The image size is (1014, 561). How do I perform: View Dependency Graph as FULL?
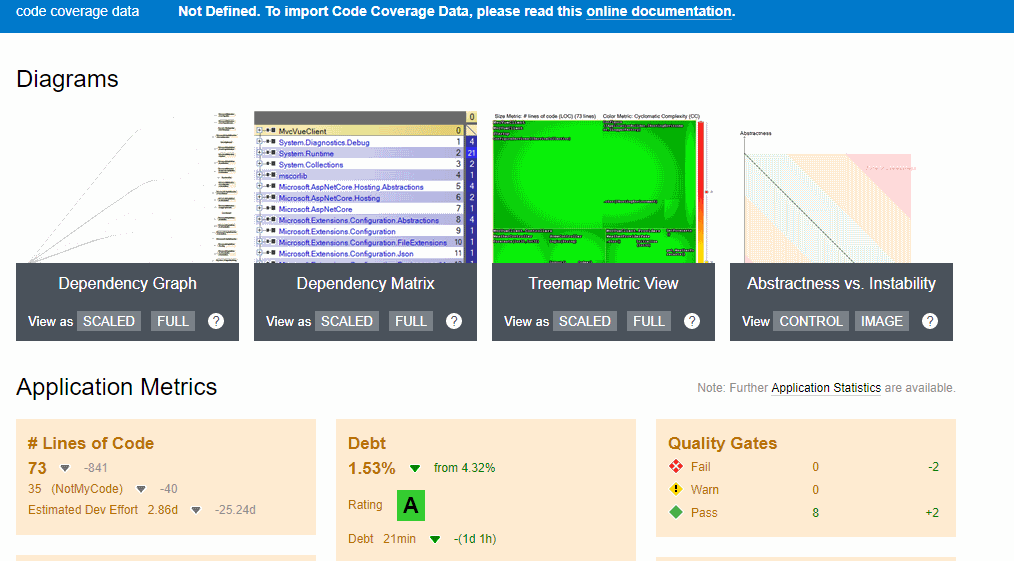[x=173, y=321]
